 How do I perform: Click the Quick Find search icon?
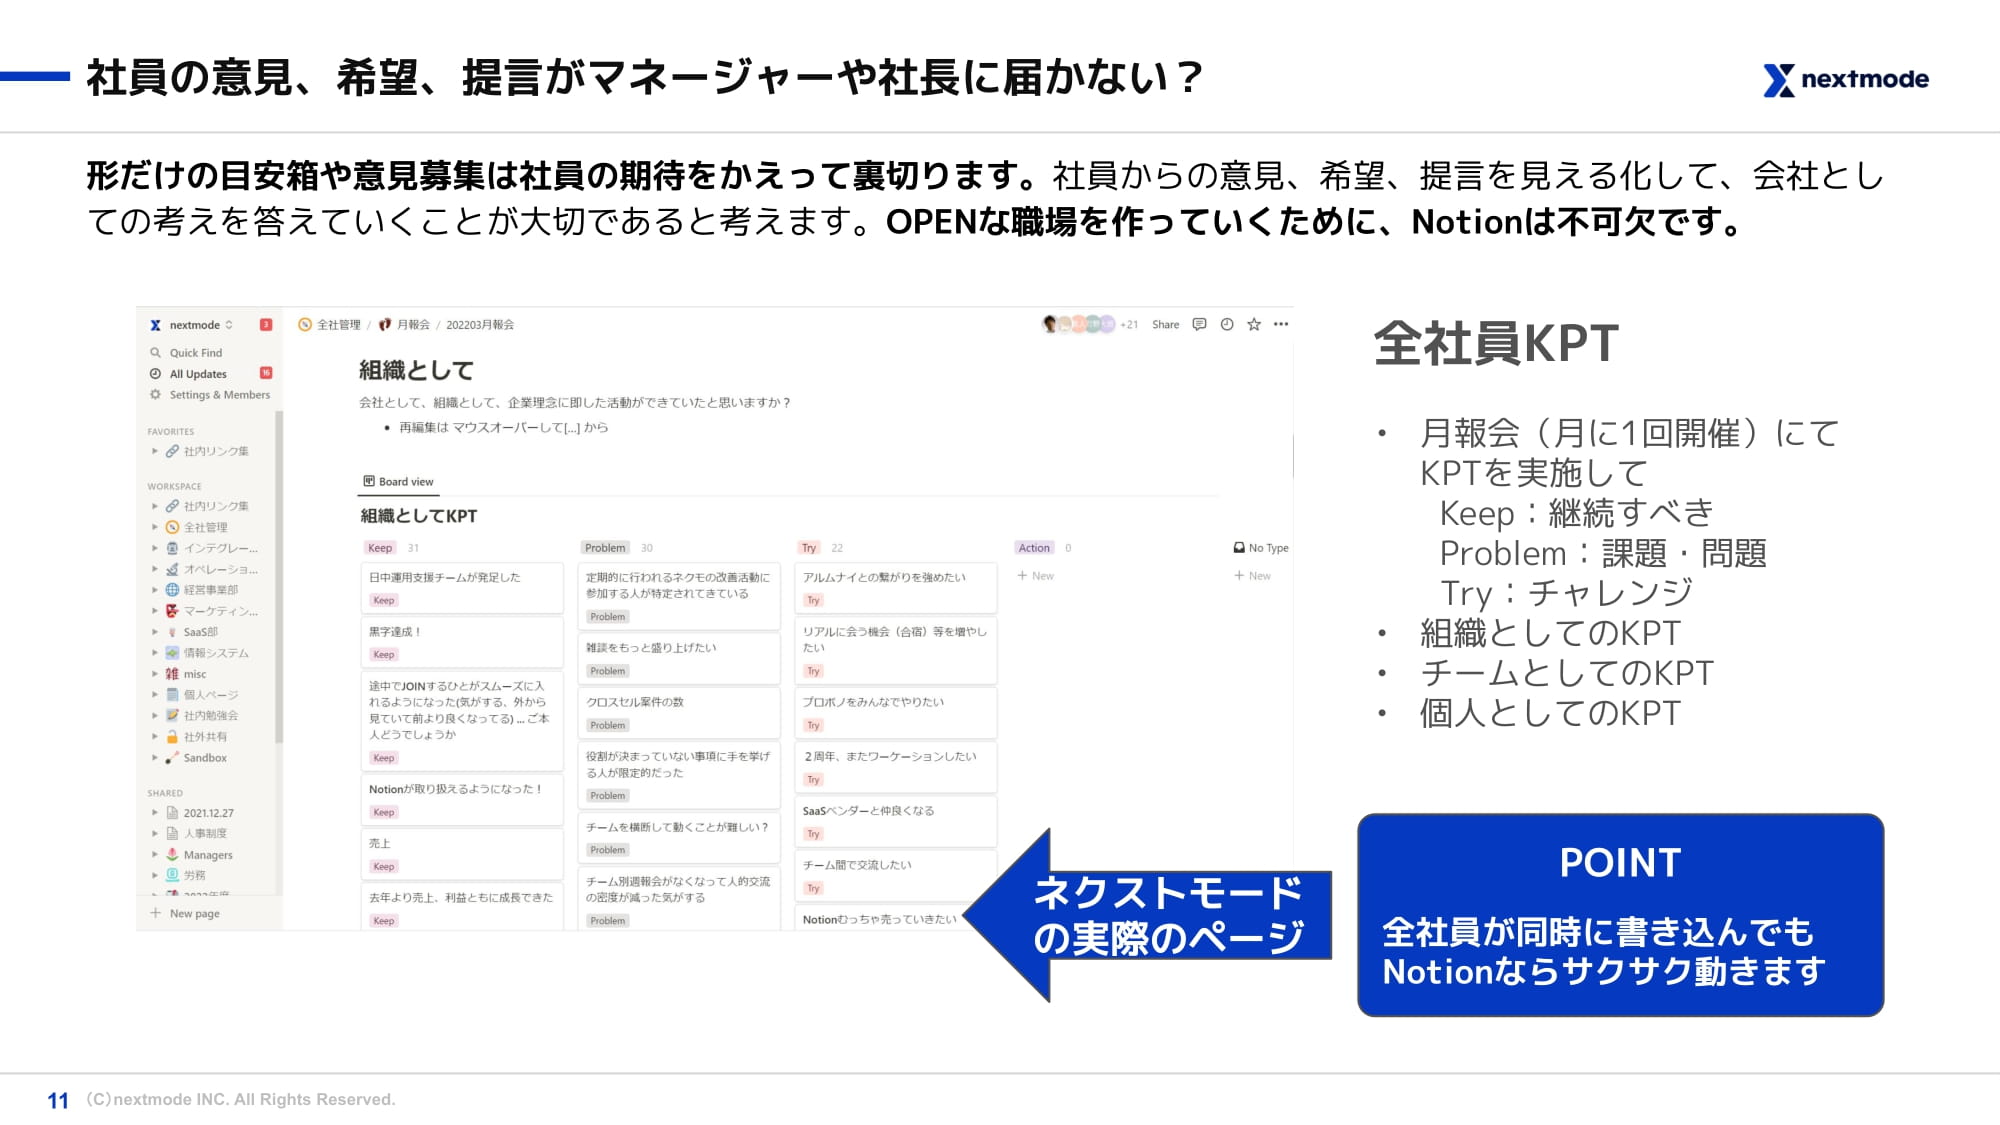(156, 353)
